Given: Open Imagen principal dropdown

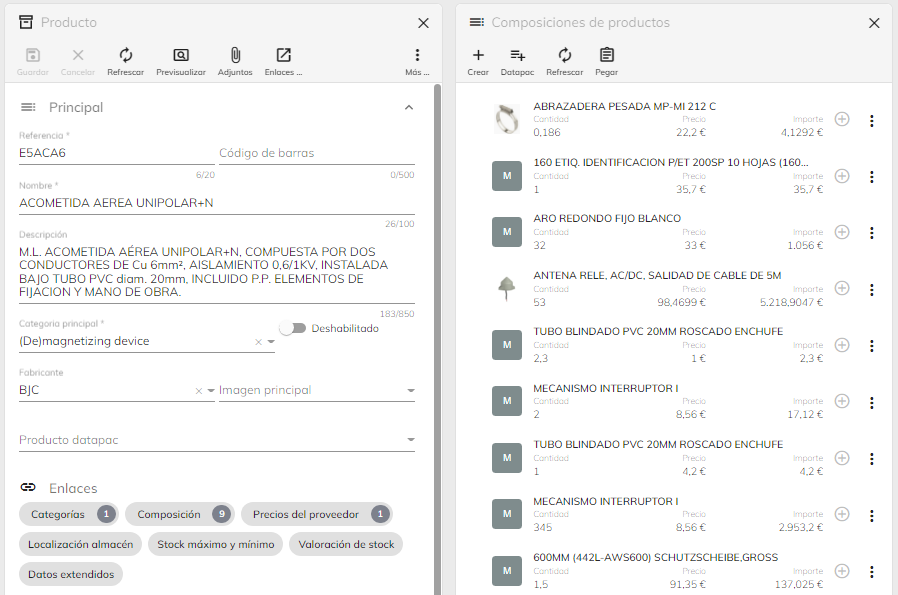Looking at the screenshot, I should click(410, 391).
